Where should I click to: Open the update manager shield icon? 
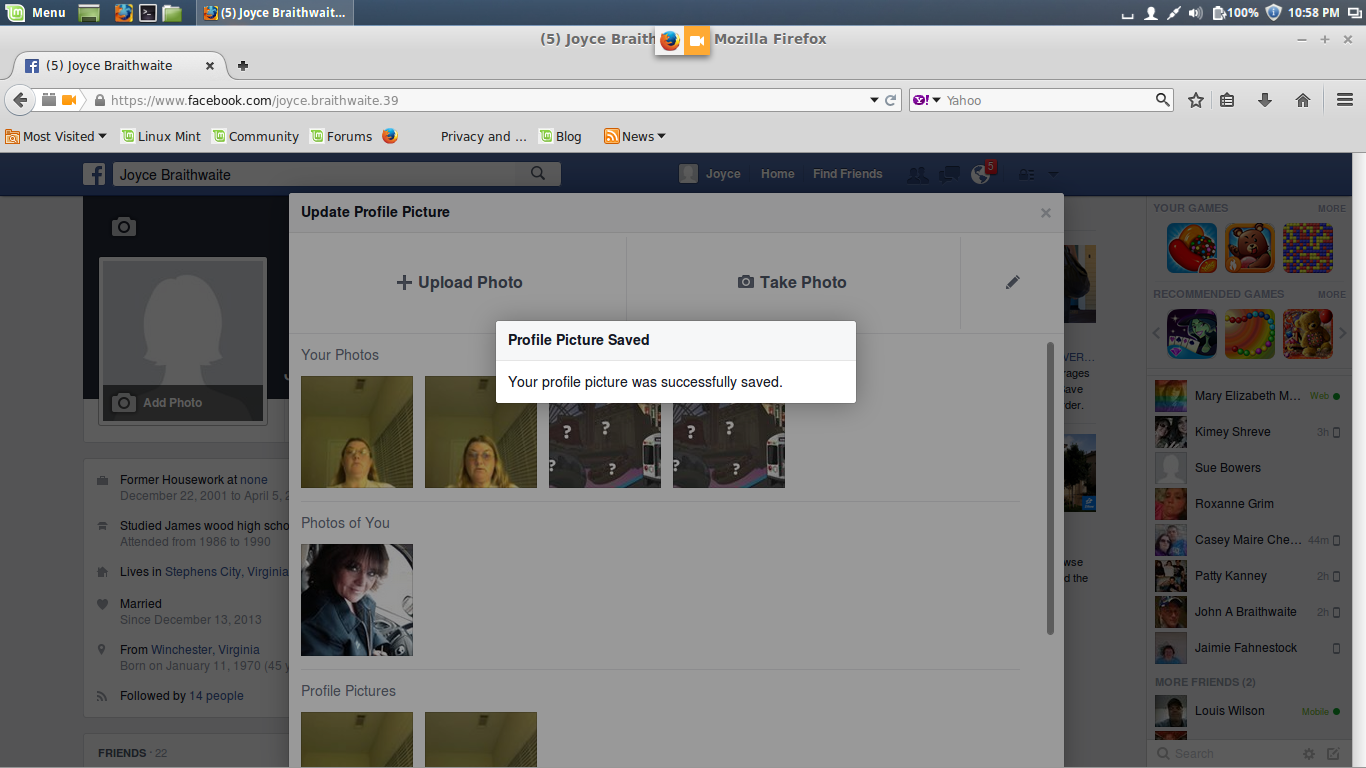tap(1273, 13)
